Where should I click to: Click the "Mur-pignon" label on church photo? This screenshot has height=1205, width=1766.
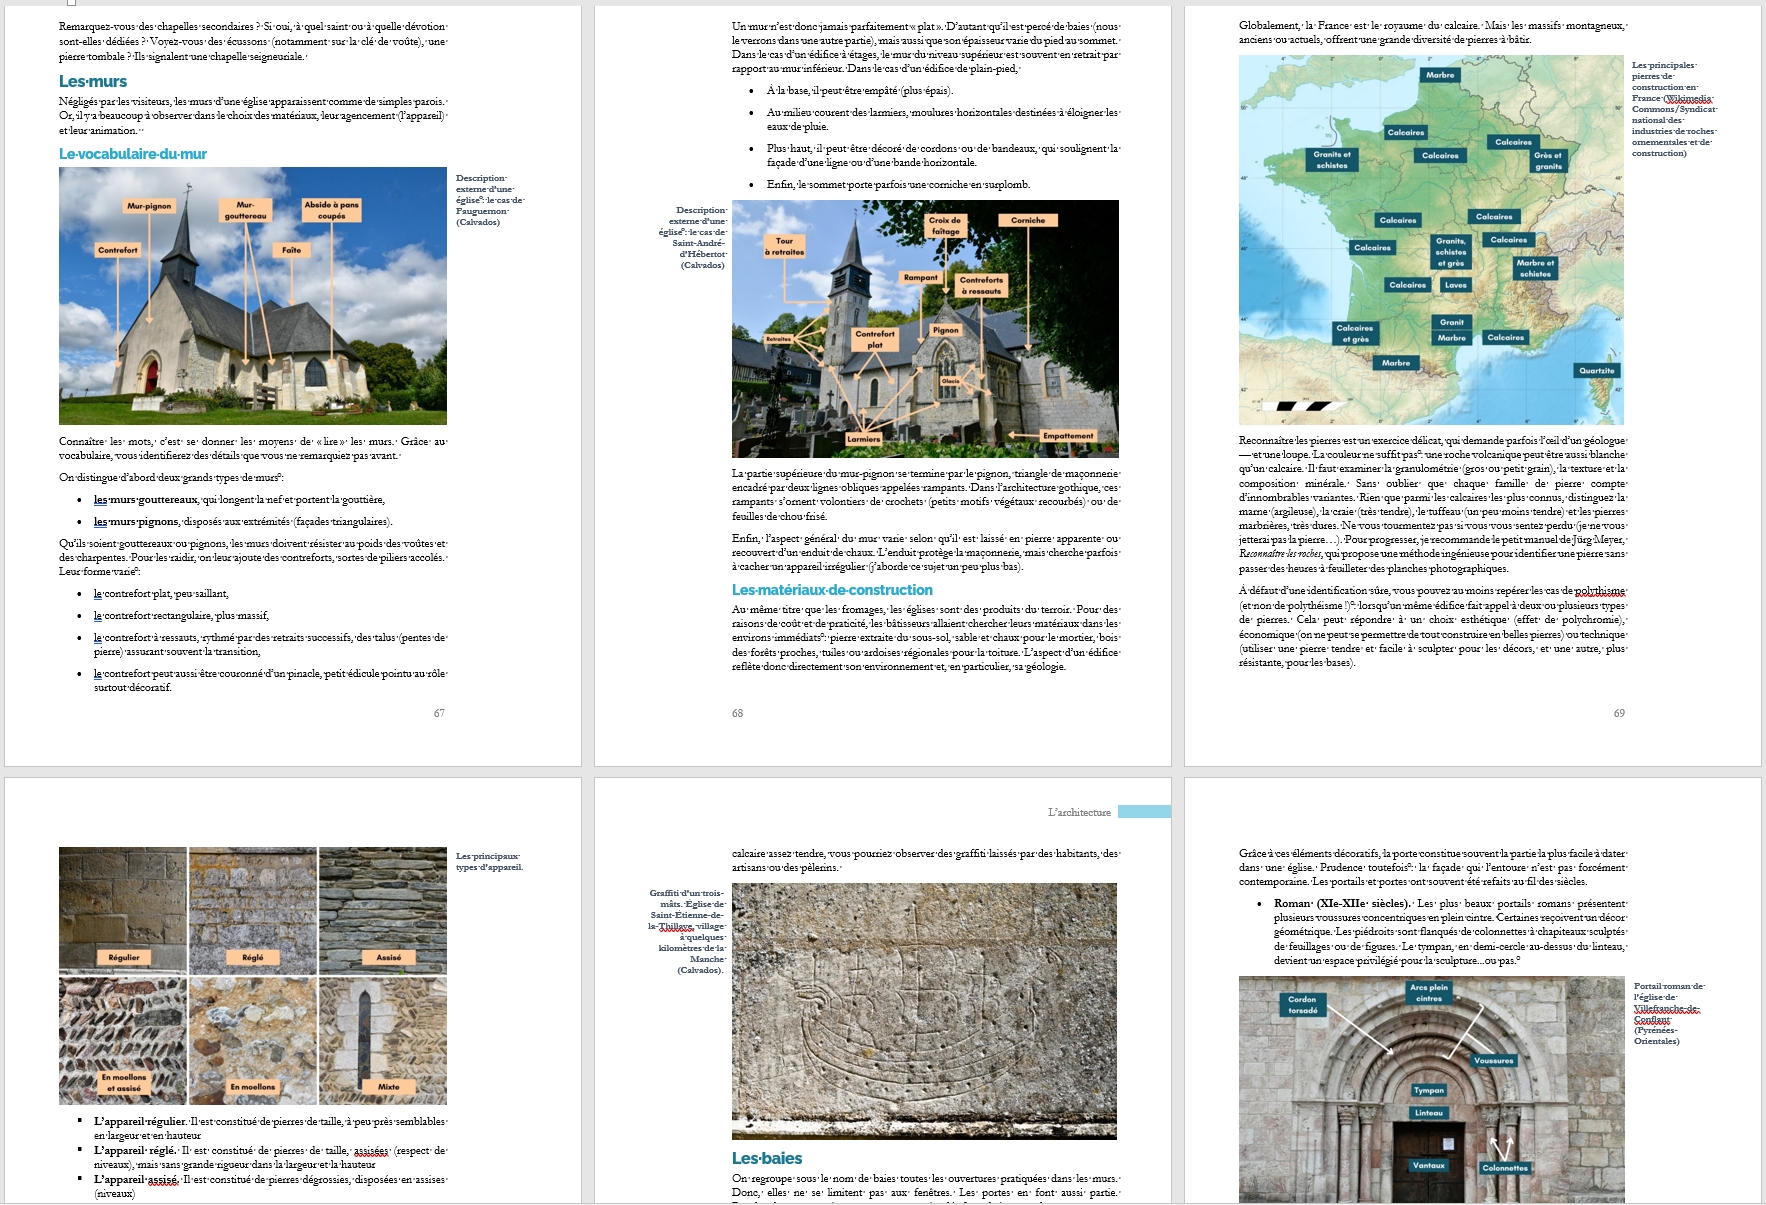pyautogui.click(x=149, y=206)
